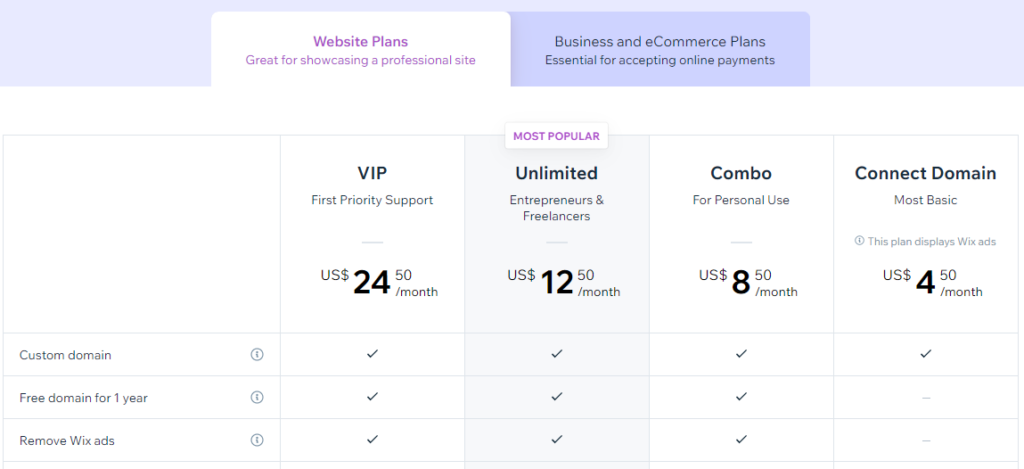Click the US$24.50 per month VIP price

[x=379, y=283]
